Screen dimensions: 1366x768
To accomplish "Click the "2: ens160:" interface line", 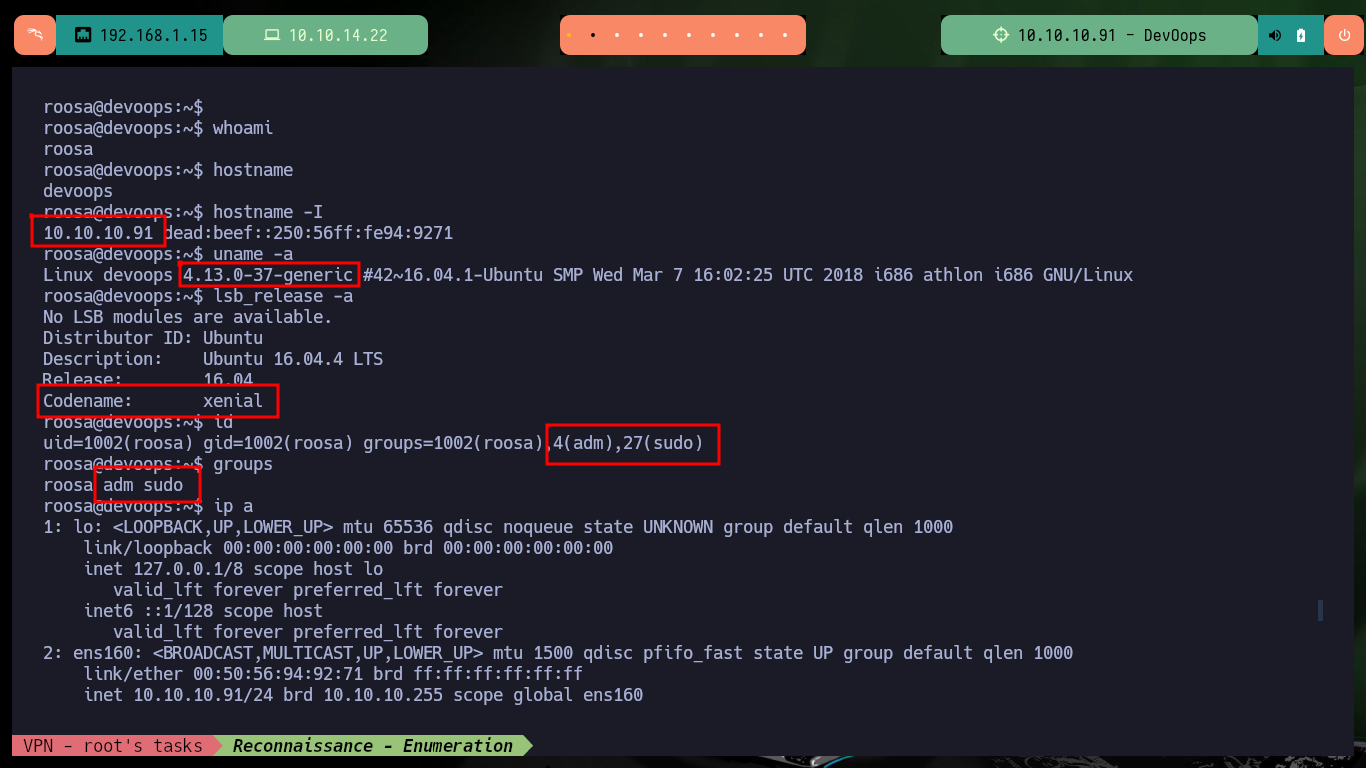I will 558,653.
